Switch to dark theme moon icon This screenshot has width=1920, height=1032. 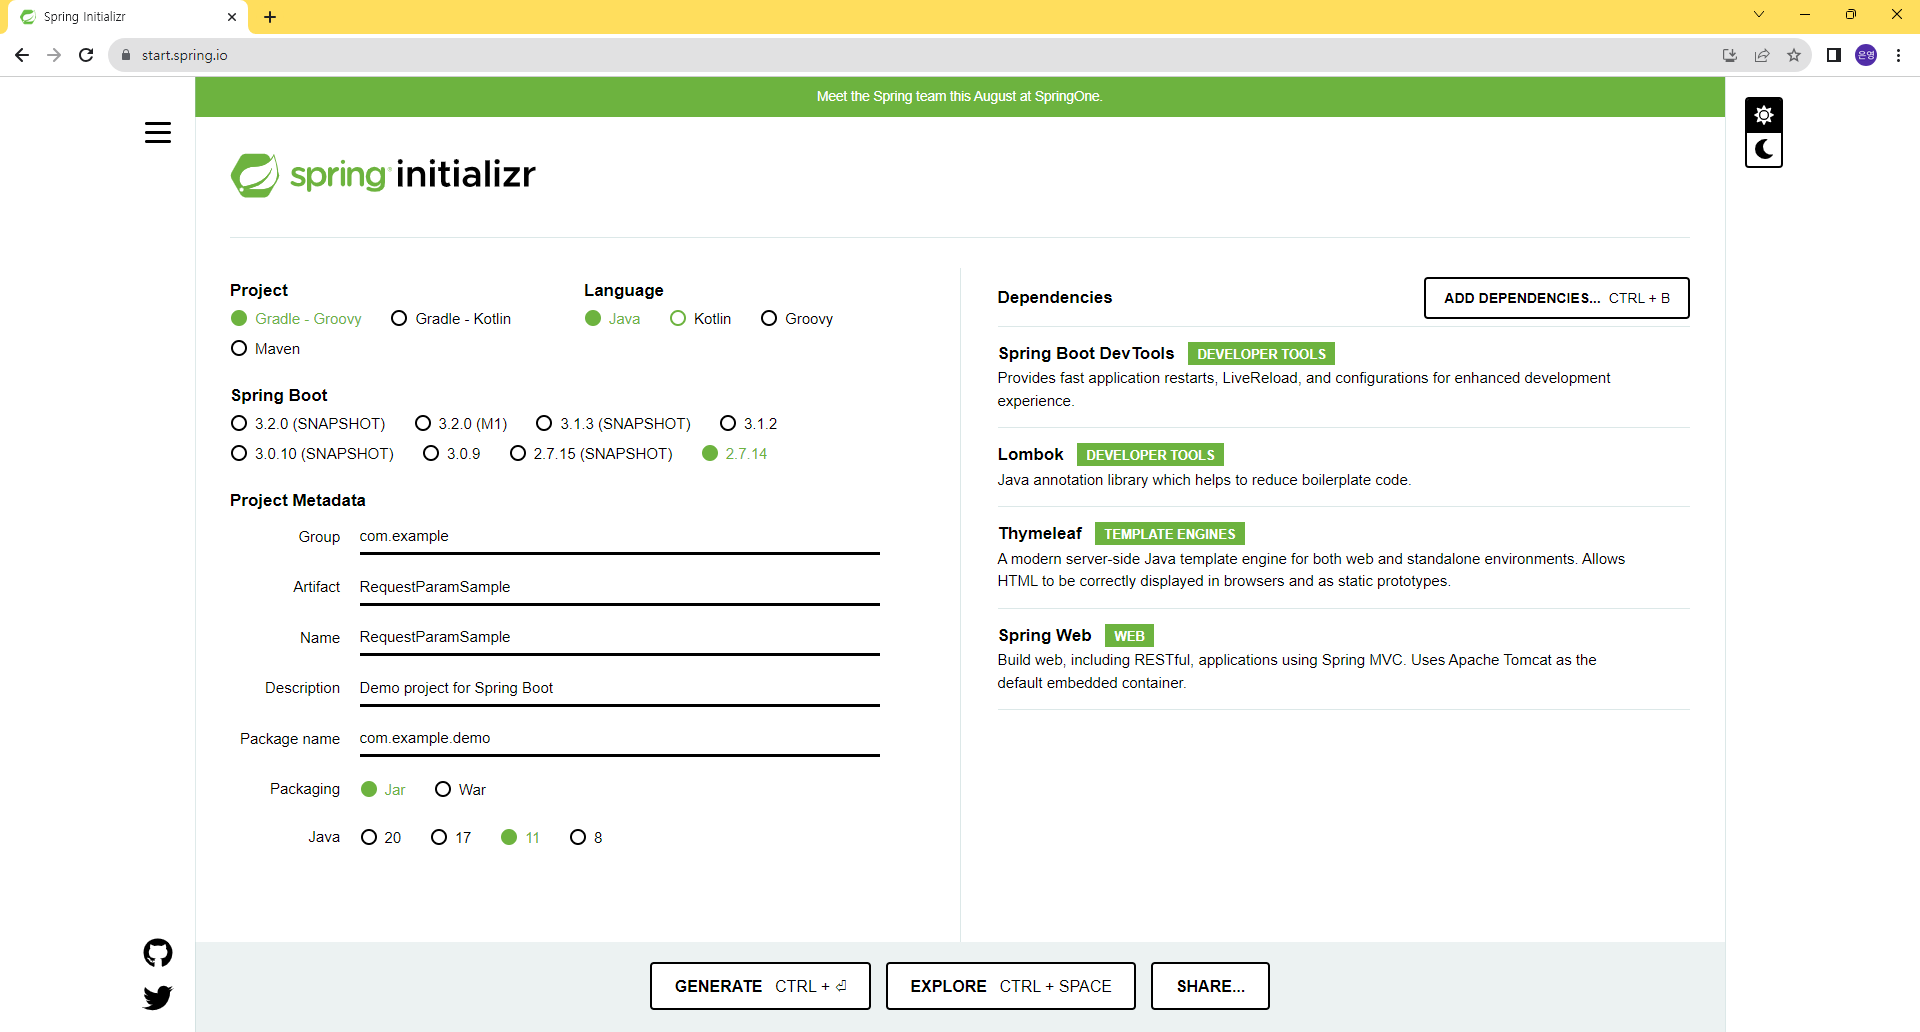[1764, 150]
